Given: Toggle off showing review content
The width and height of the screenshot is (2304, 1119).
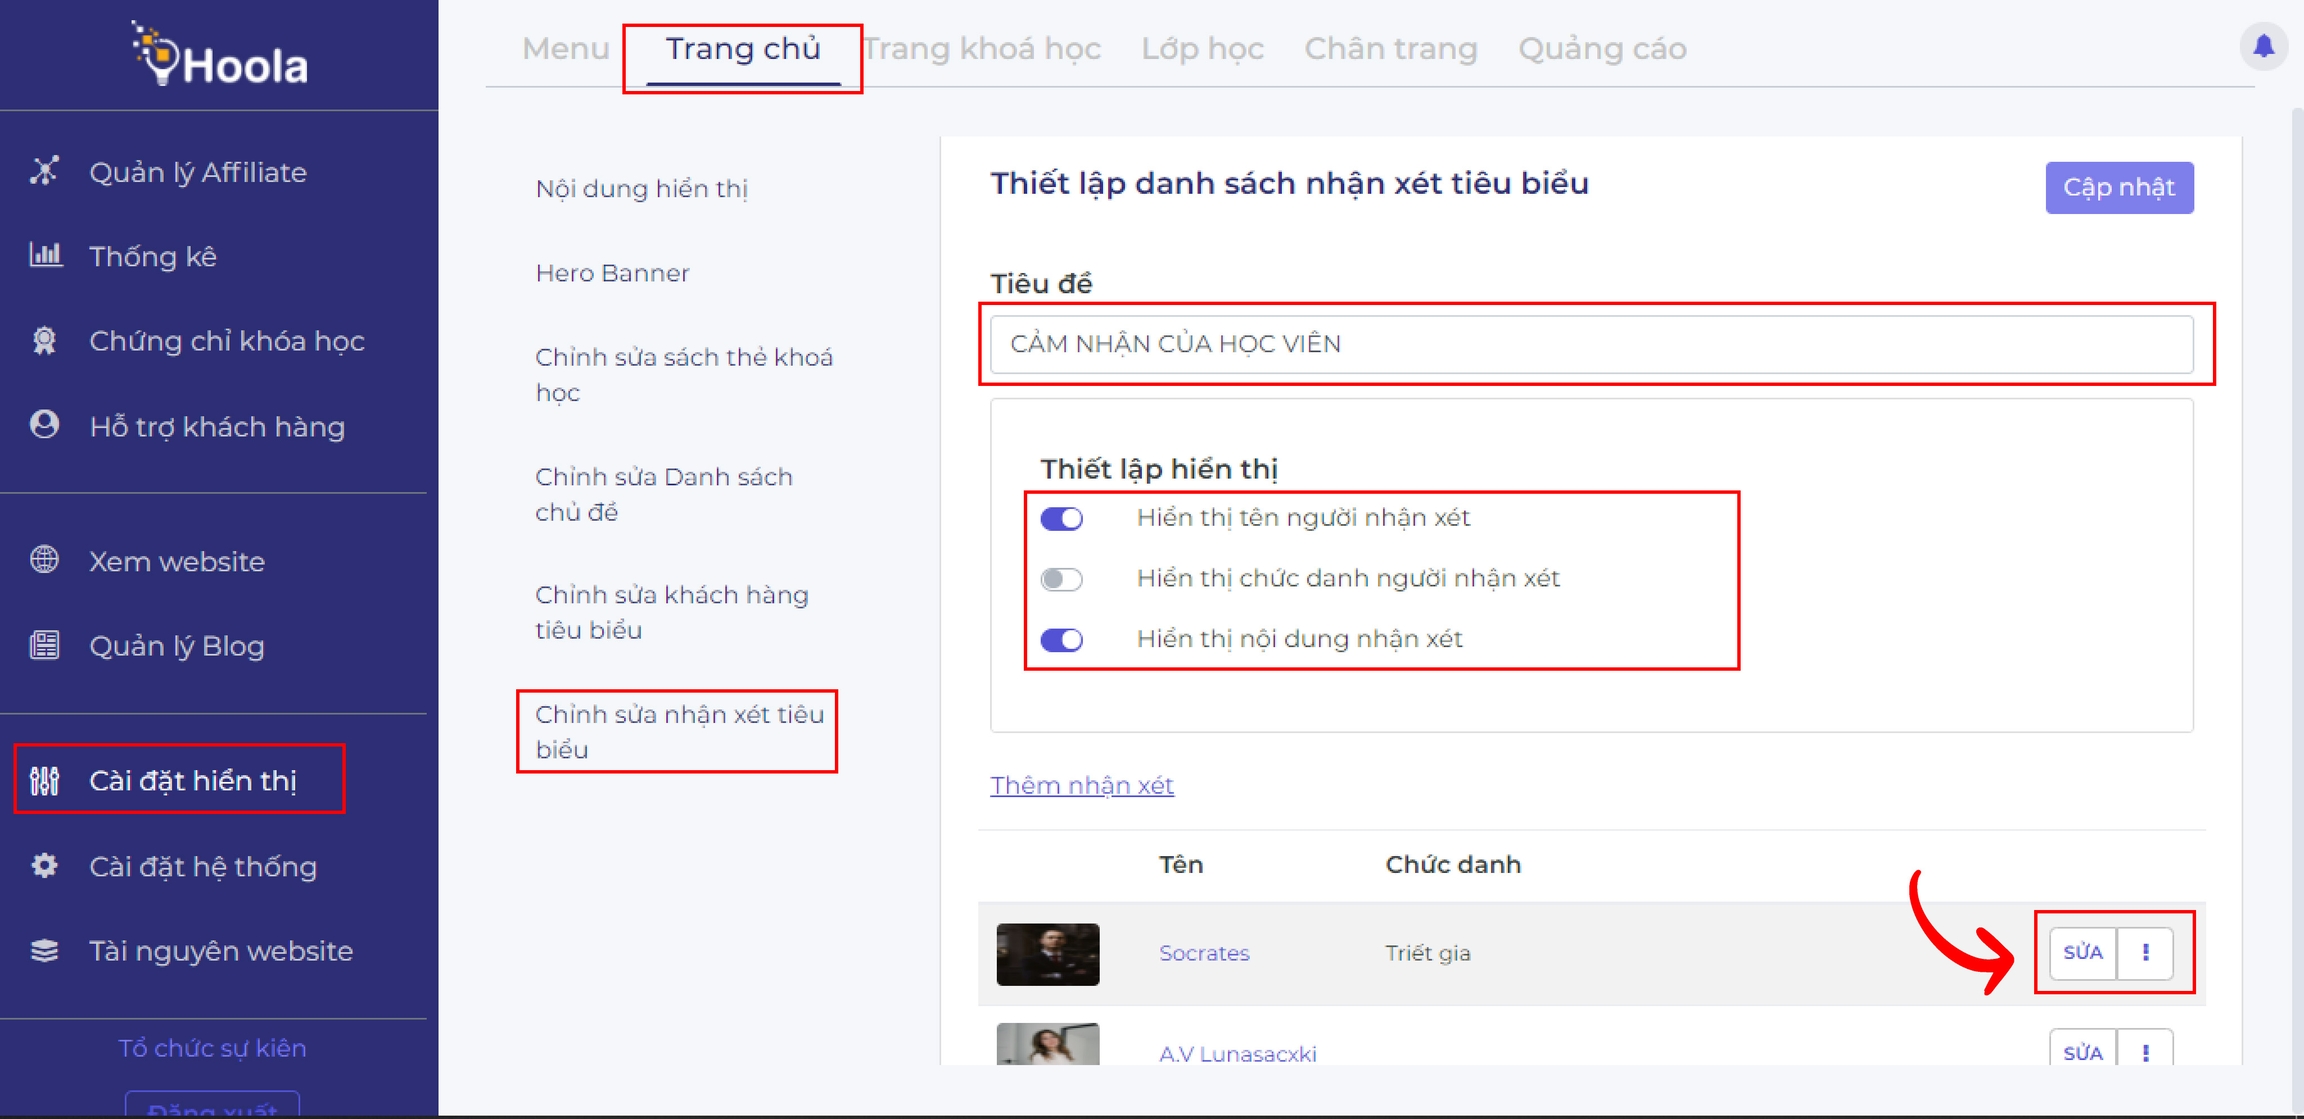Looking at the screenshot, I should 1061,639.
